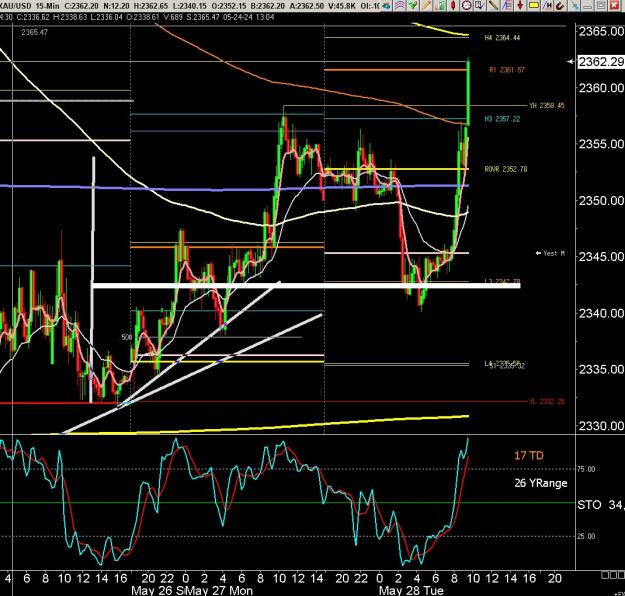Viewport: 625px width, 596px height.
Task: Click the Yest M marker label
Action: [x=550, y=253]
